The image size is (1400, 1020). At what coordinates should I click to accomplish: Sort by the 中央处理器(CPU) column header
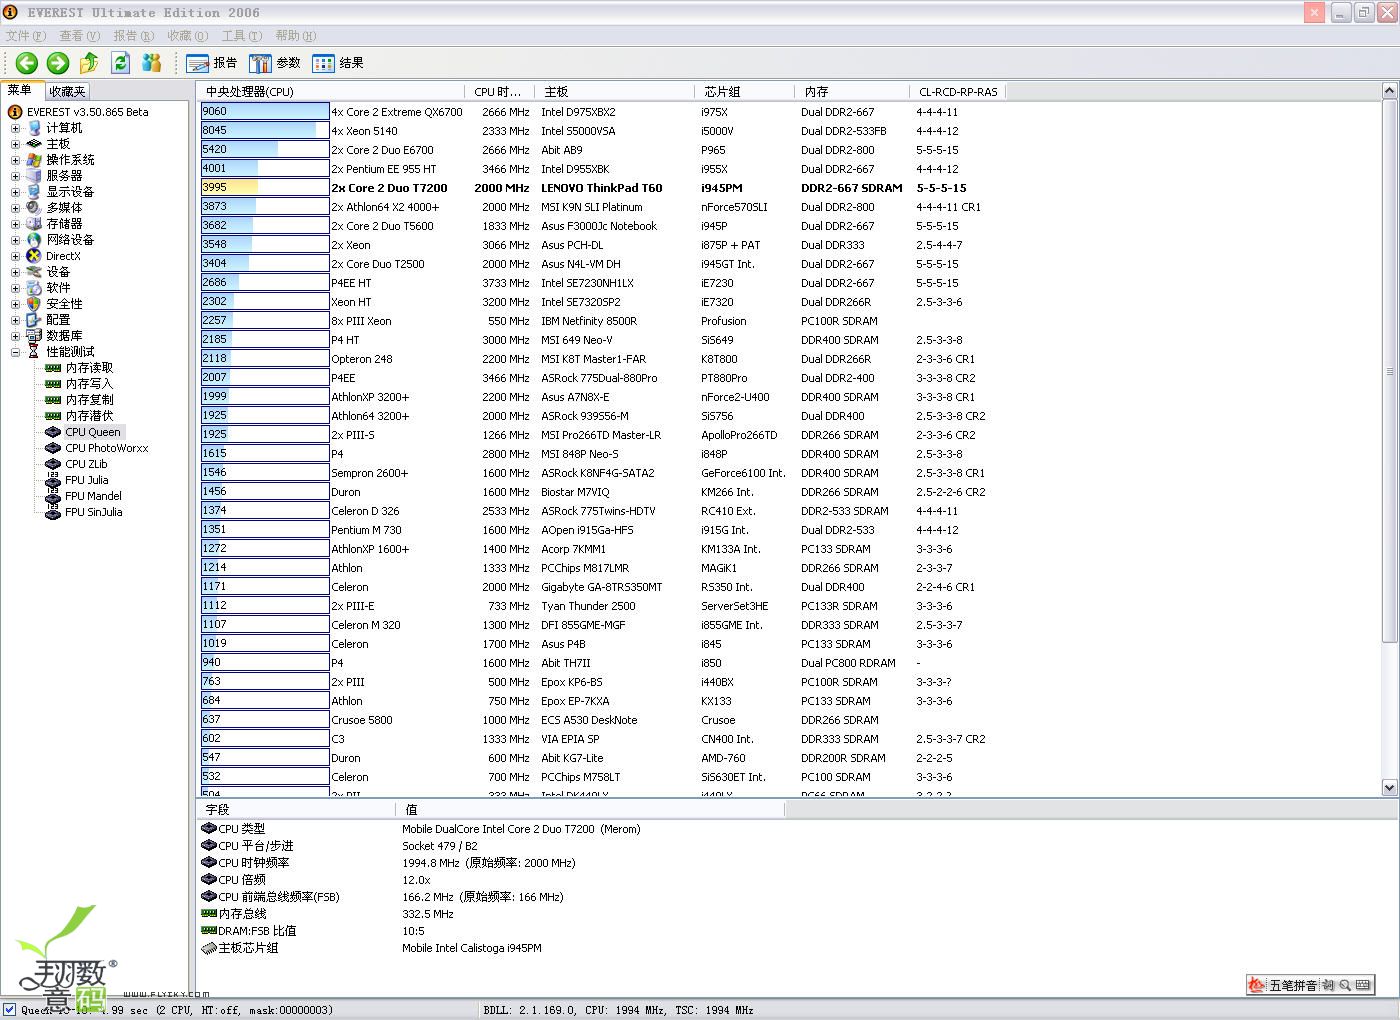(x=332, y=92)
